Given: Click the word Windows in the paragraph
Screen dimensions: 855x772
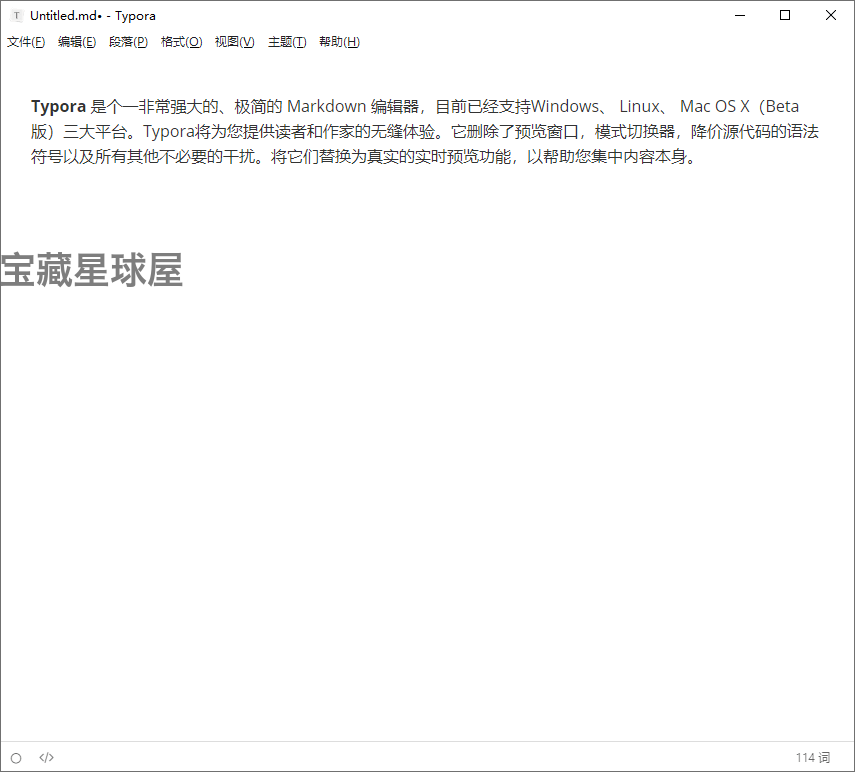Looking at the screenshot, I should (565, 106).
